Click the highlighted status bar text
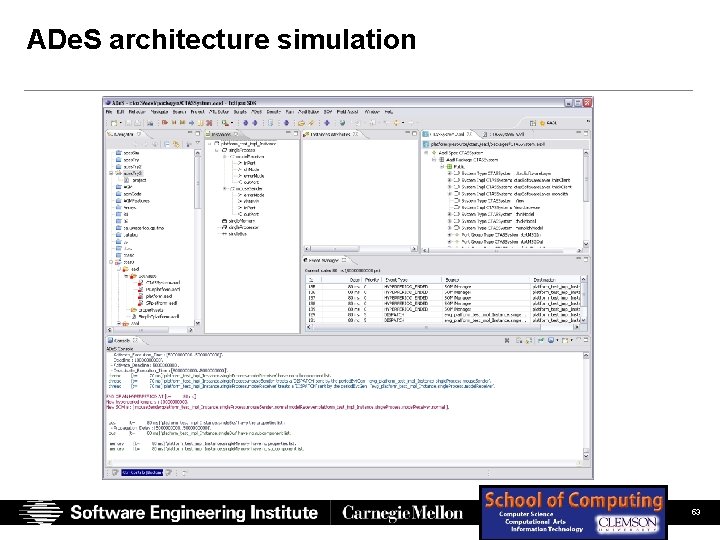Screen dimensions: 720x540 click(x=142, y=472)
